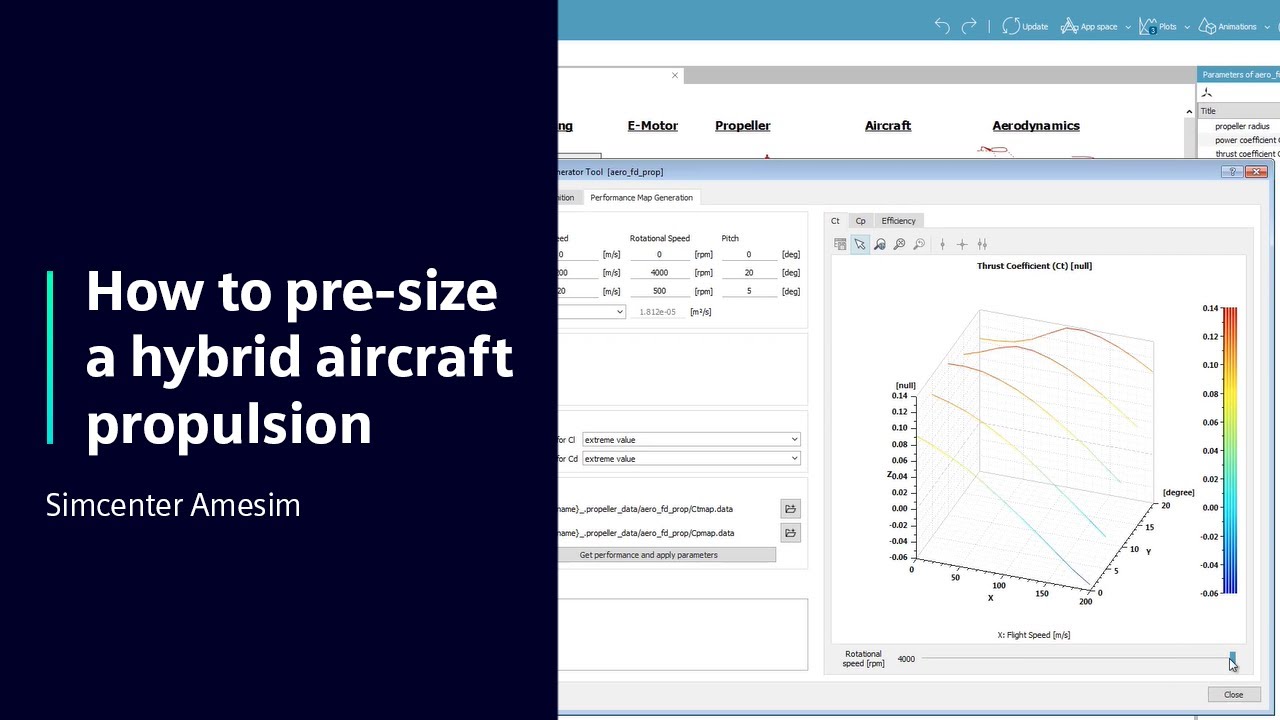
Task: Click the propeller icon in the Parameters panel
Action: coord(1207,93)
